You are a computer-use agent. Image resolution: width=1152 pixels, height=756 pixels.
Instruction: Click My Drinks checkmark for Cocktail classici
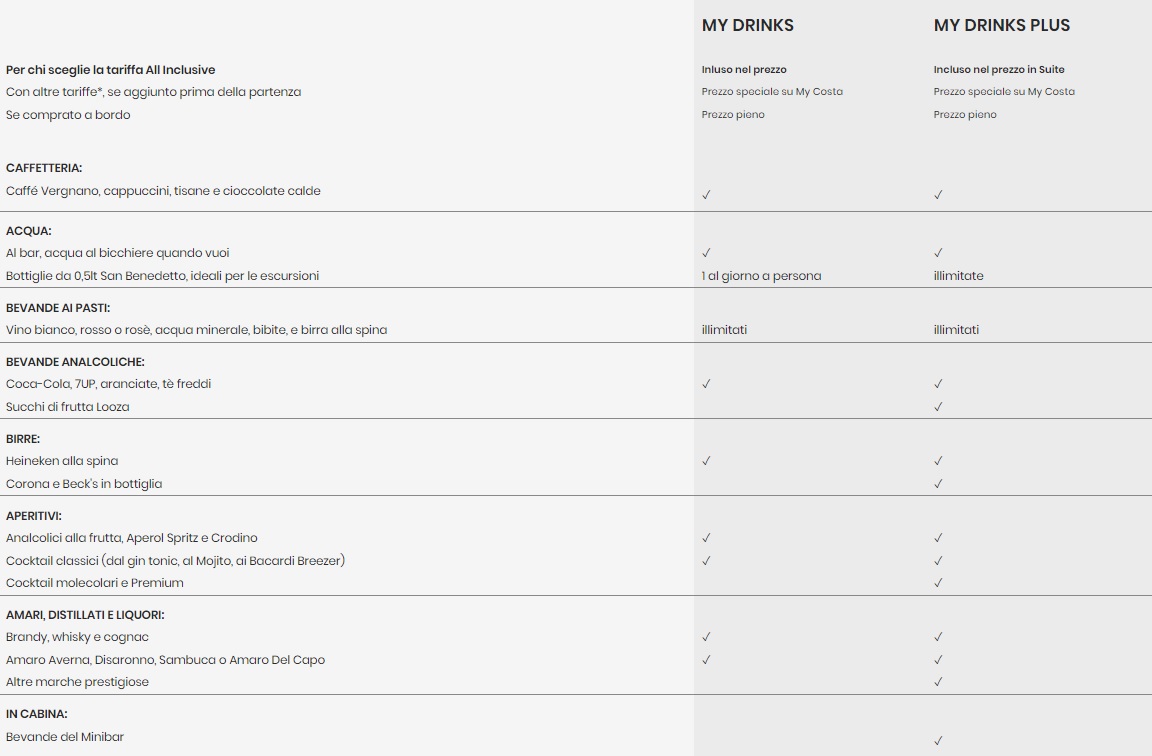(706, 561)
